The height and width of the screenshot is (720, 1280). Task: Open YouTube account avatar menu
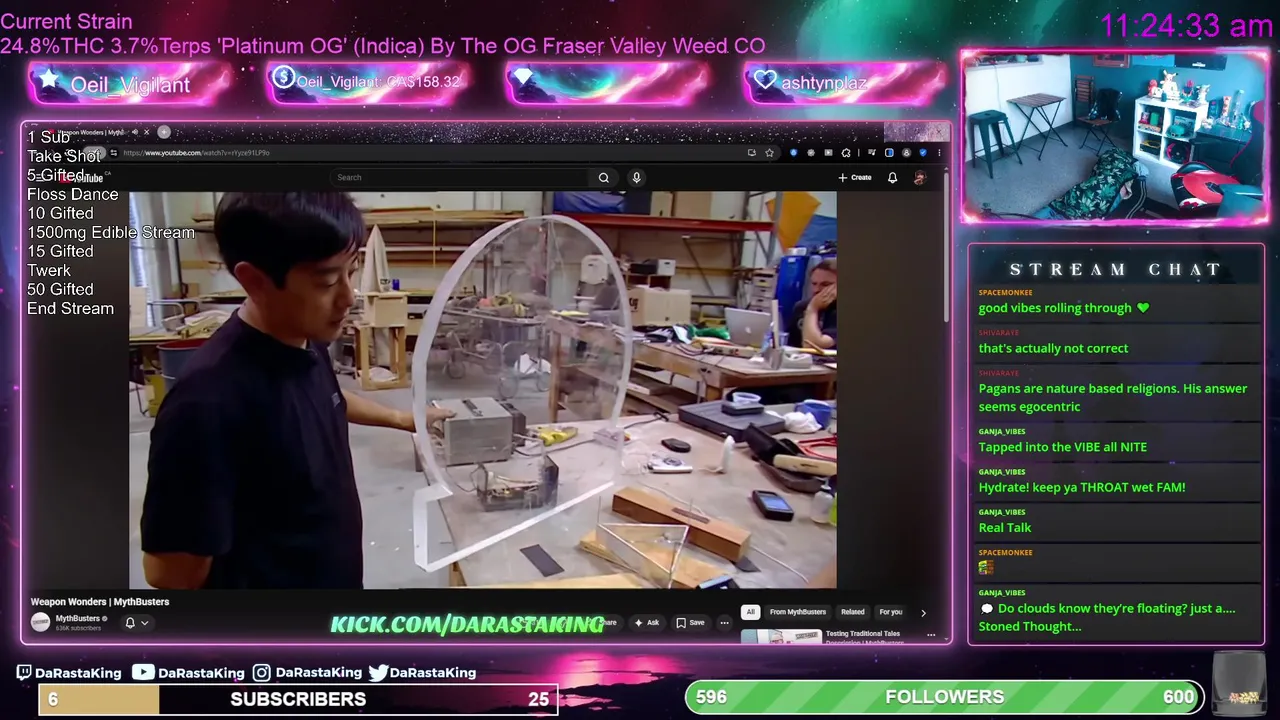pos(919,178)
